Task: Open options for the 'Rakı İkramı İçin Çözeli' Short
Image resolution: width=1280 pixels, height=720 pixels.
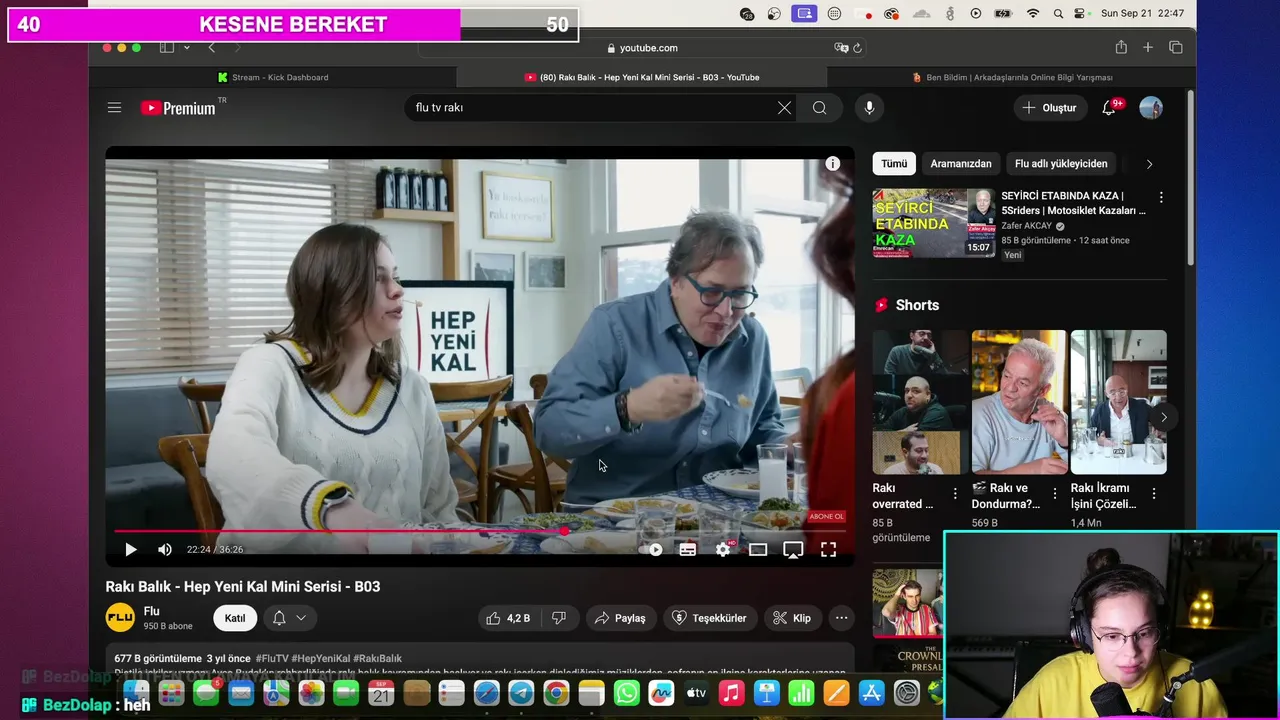Action: 1154,494
